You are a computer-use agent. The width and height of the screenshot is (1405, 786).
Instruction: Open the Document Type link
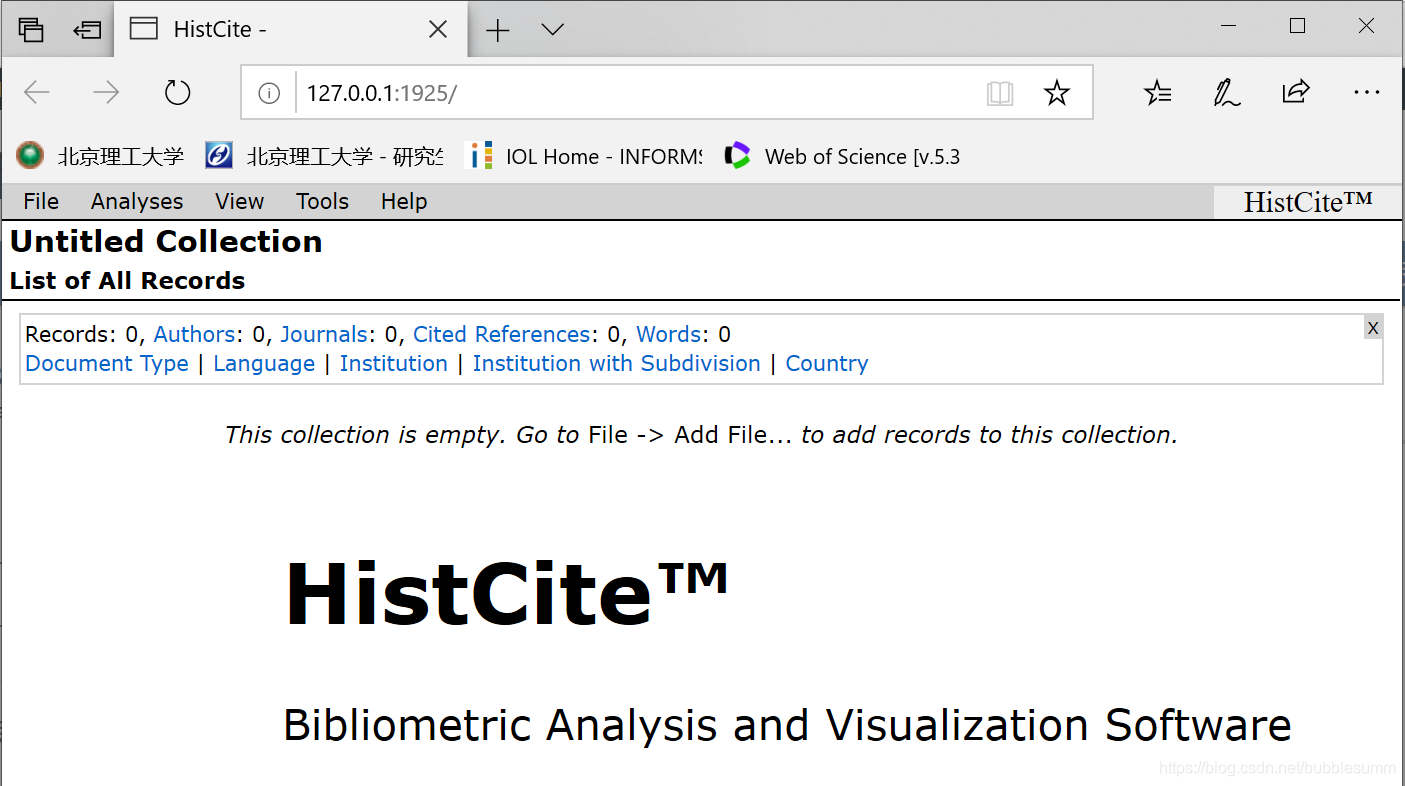[107, 364]
